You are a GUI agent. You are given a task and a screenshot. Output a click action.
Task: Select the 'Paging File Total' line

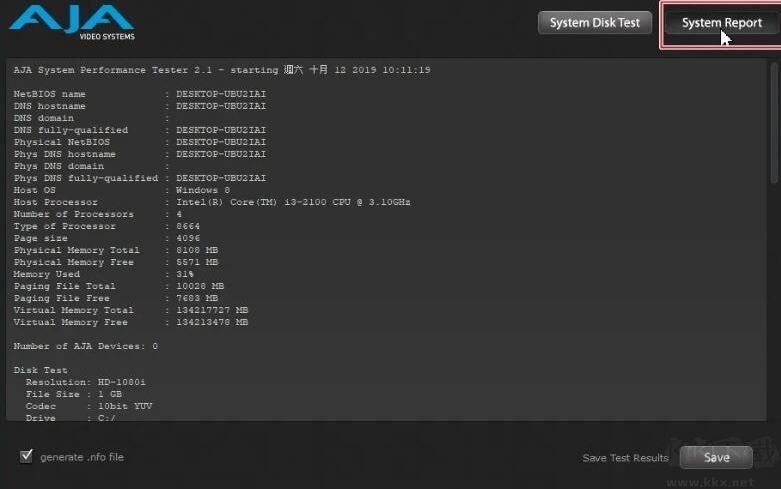click(119, 286)
